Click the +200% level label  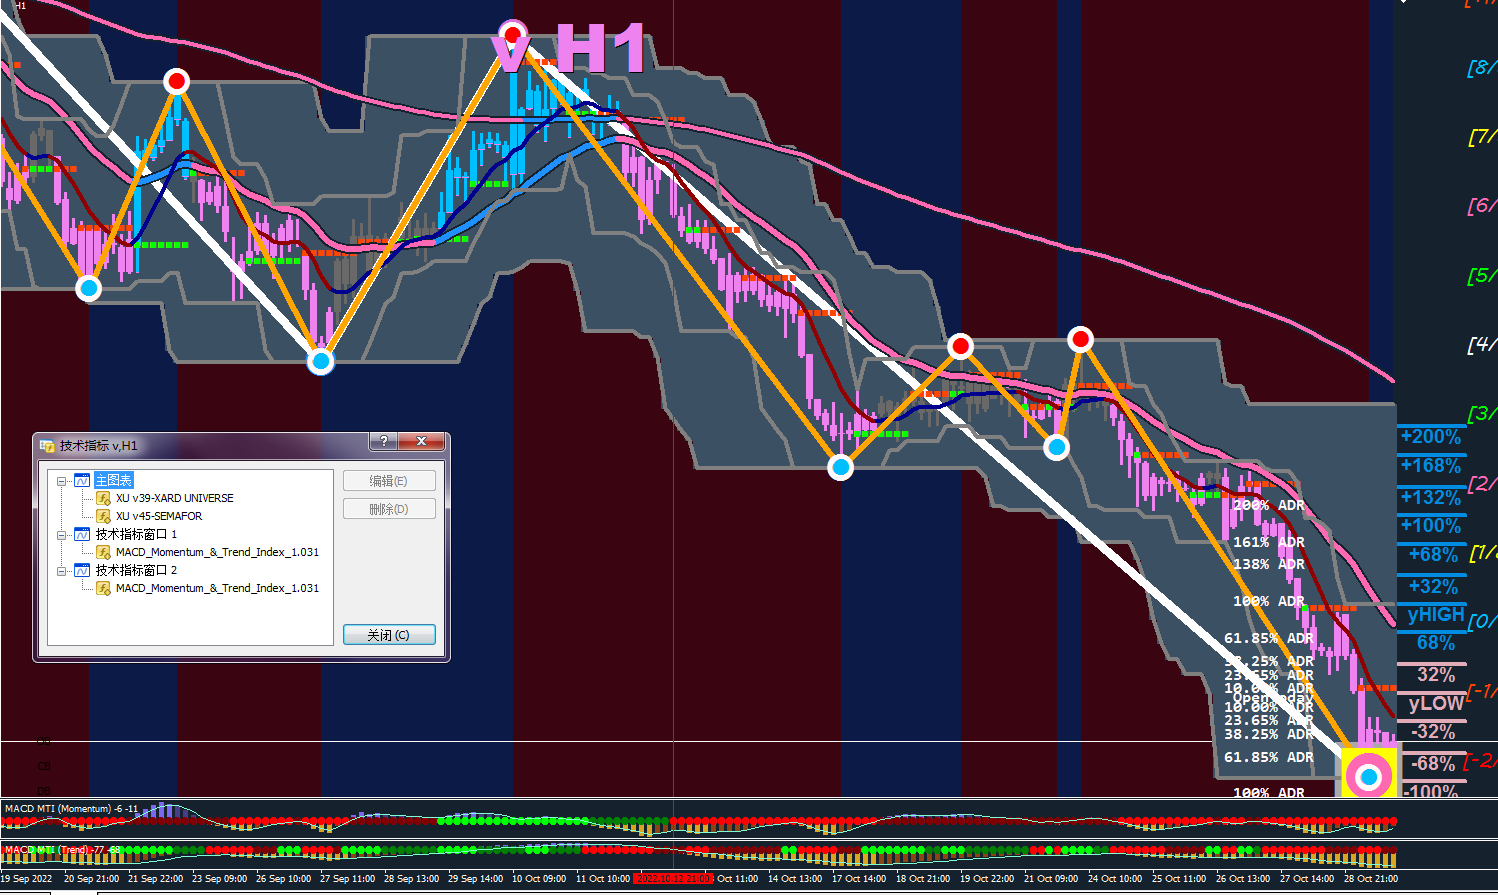pyautogui.click(x=1431, y=437)
